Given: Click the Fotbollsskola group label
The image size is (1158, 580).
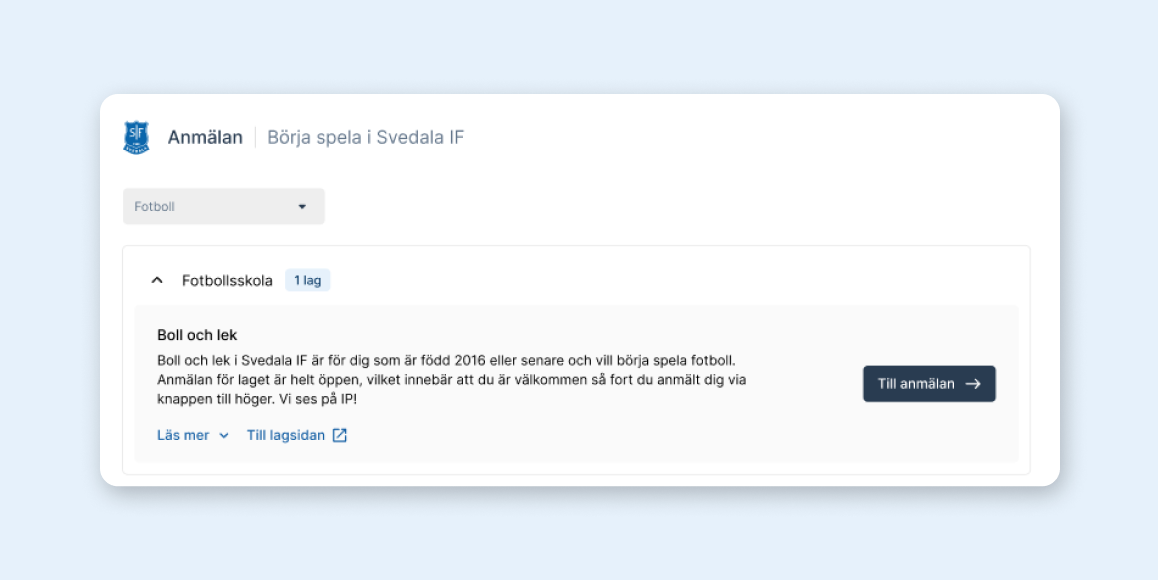Looking at the screenshot, I should click(x=227, y=281).
